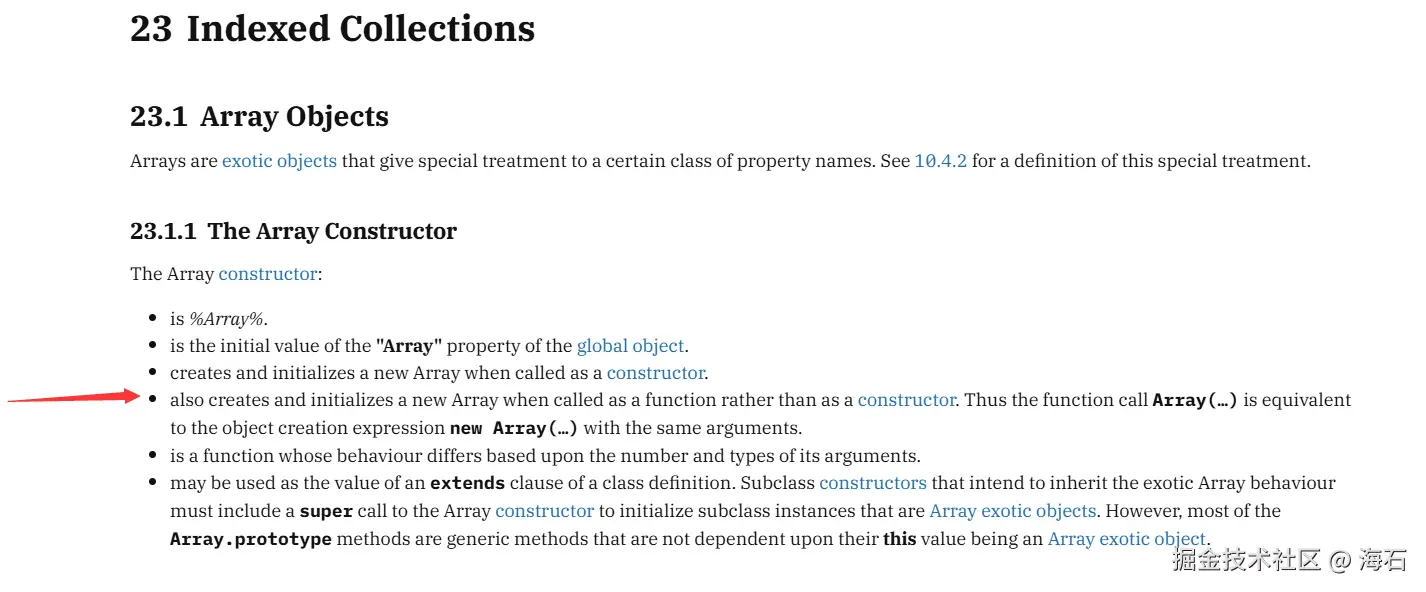The width and height of the screenshot is (1426, 592).
Task: Open the "exotic objects" link
Action: tap(279, 161)
